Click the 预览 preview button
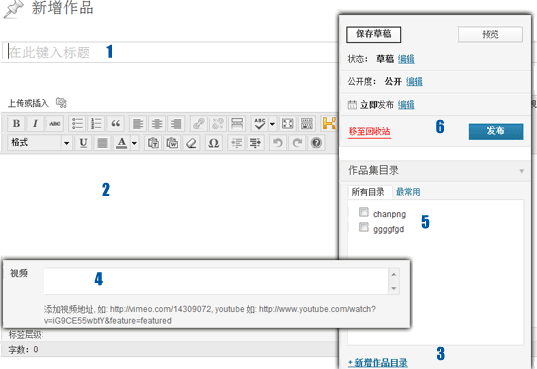The width and height of the screenshot is (537, 369). pyautogui.click(x=490, y=34)
